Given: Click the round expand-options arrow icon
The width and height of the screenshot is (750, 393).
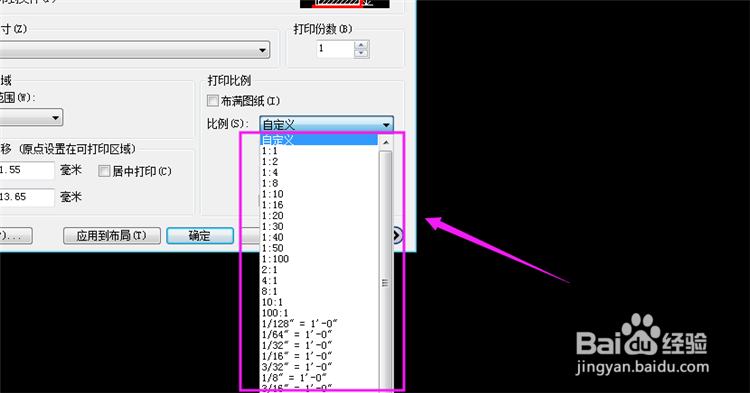Looking at the screenshot, I should click(398, 235).
